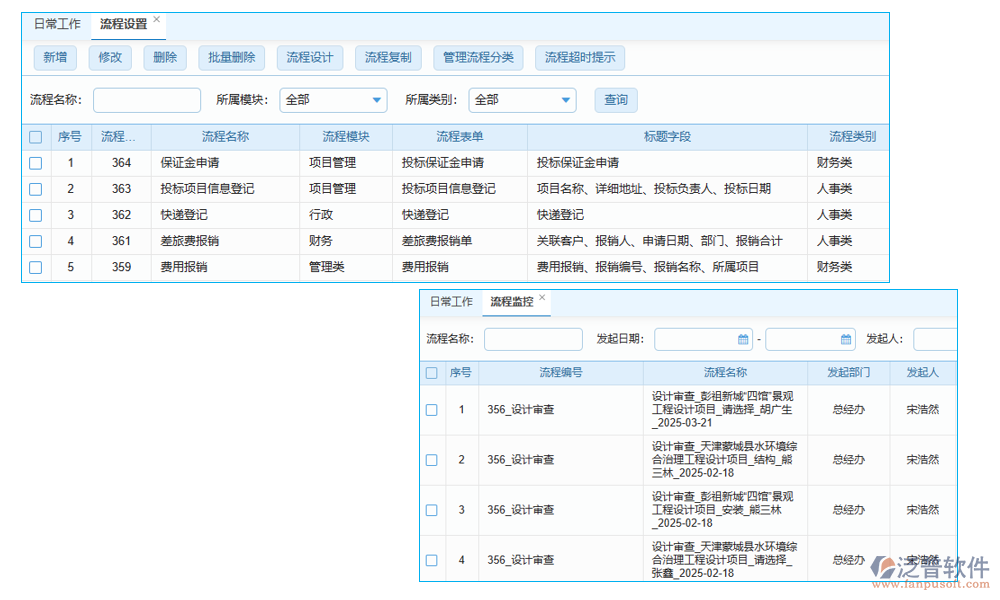Click the 查询 search button
Viewport: 1000px width, 600px height.
[x=615, y=100]
